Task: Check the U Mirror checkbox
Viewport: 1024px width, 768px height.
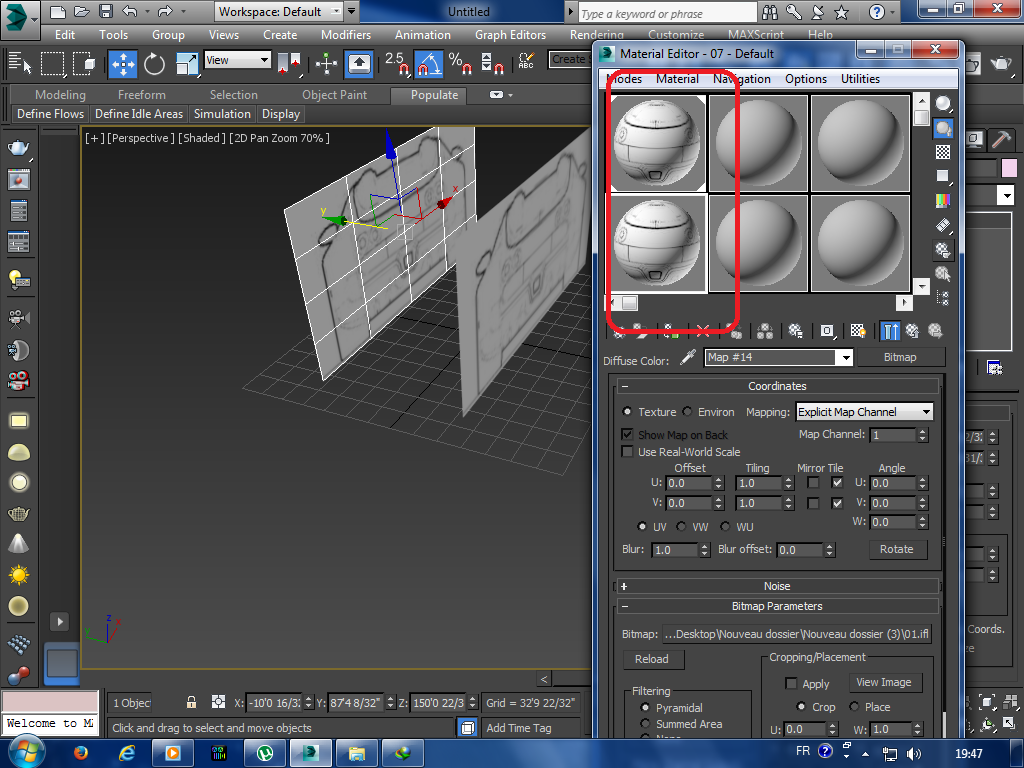Action: click(813, 483)
